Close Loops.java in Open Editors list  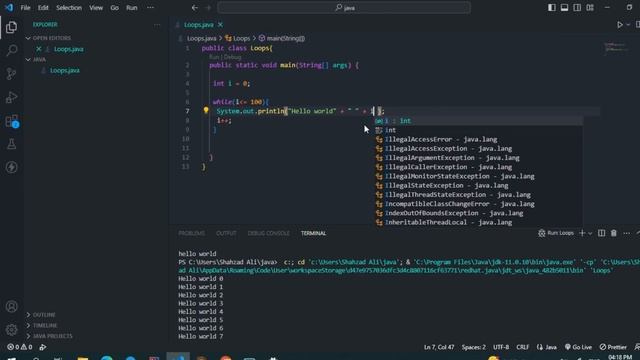tap(39, 49)
